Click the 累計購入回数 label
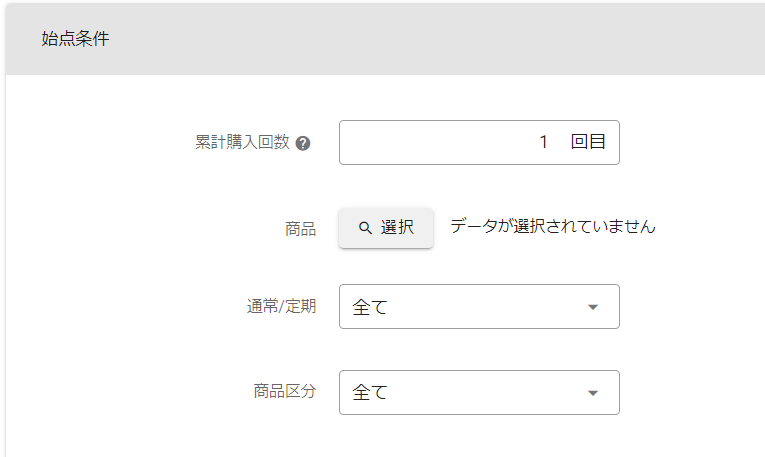765x457 pixels. pyautogui.click(x=241, y=142)
